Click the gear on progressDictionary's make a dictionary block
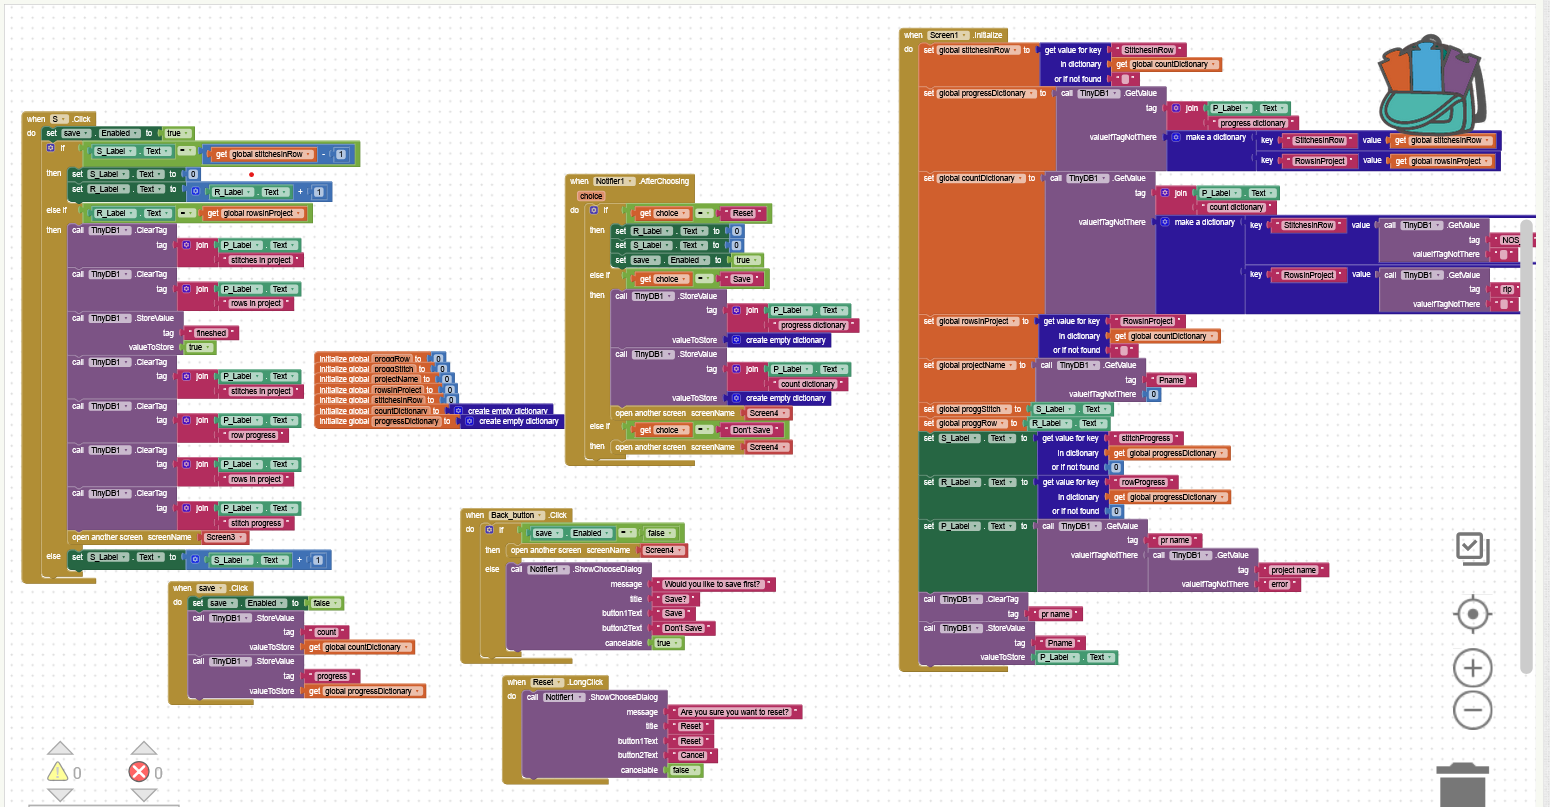 click(1176, 138)
